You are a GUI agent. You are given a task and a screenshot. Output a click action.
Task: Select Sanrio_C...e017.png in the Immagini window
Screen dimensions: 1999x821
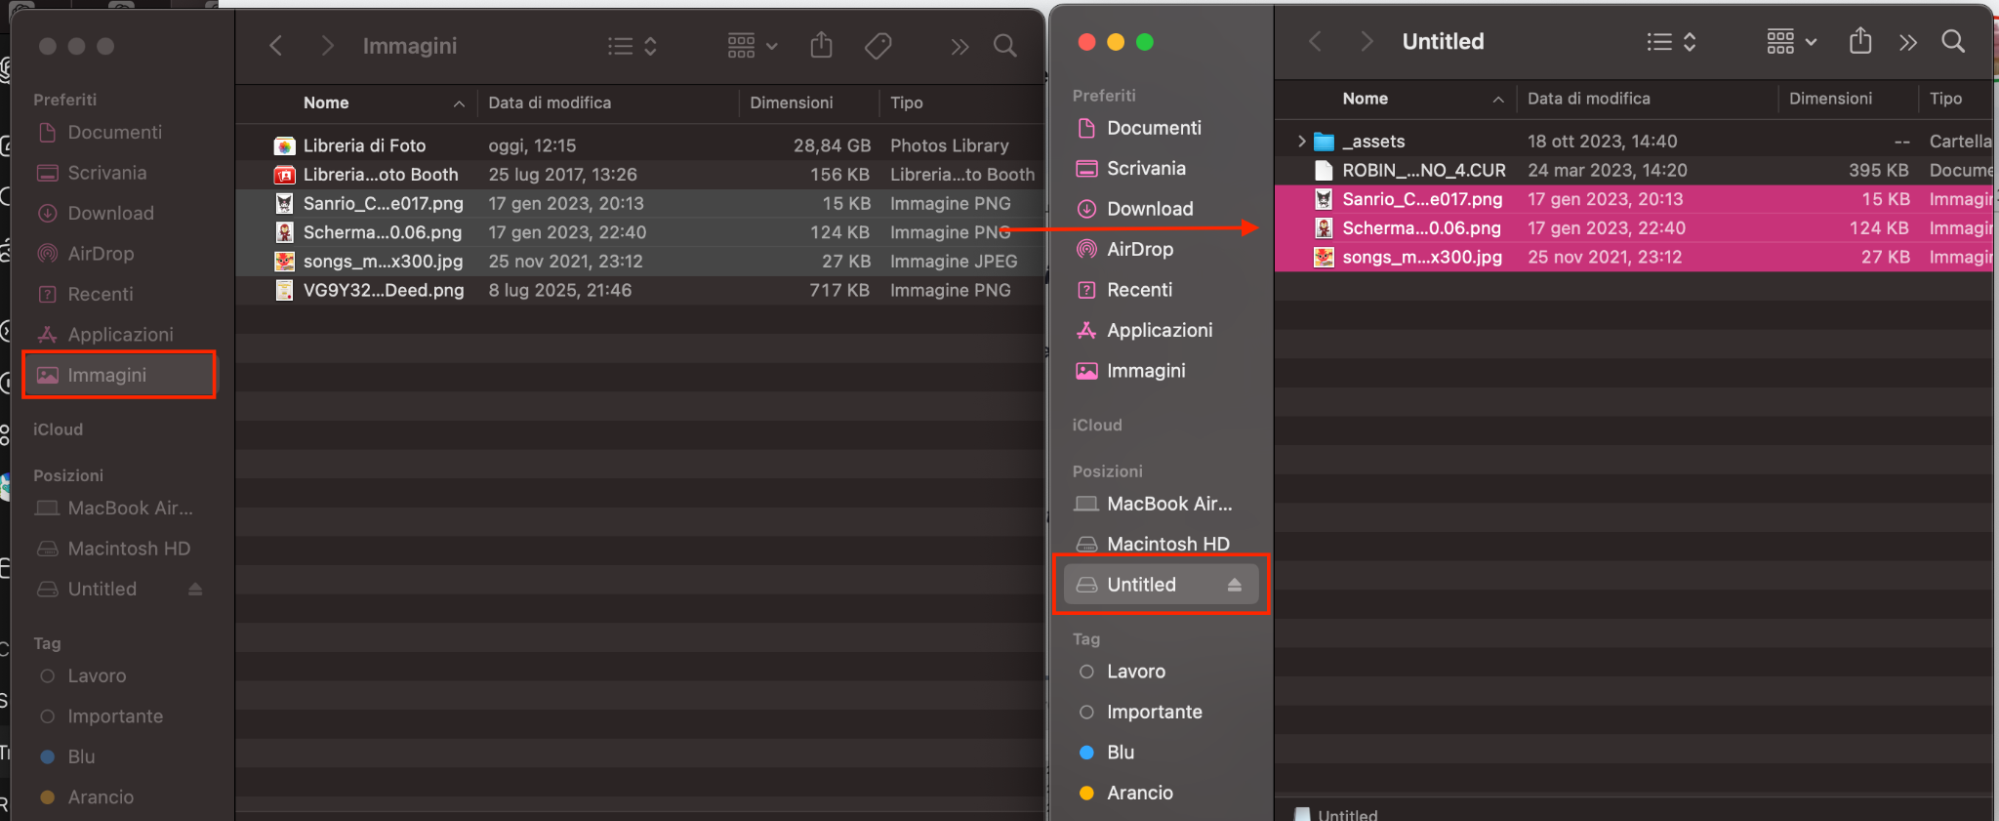point(640,204)
